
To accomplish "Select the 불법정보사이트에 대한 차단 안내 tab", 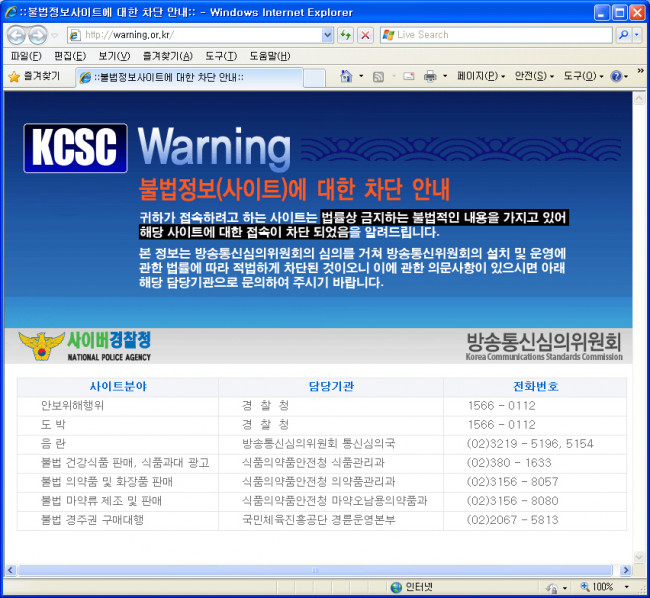I will pos(189,77).
